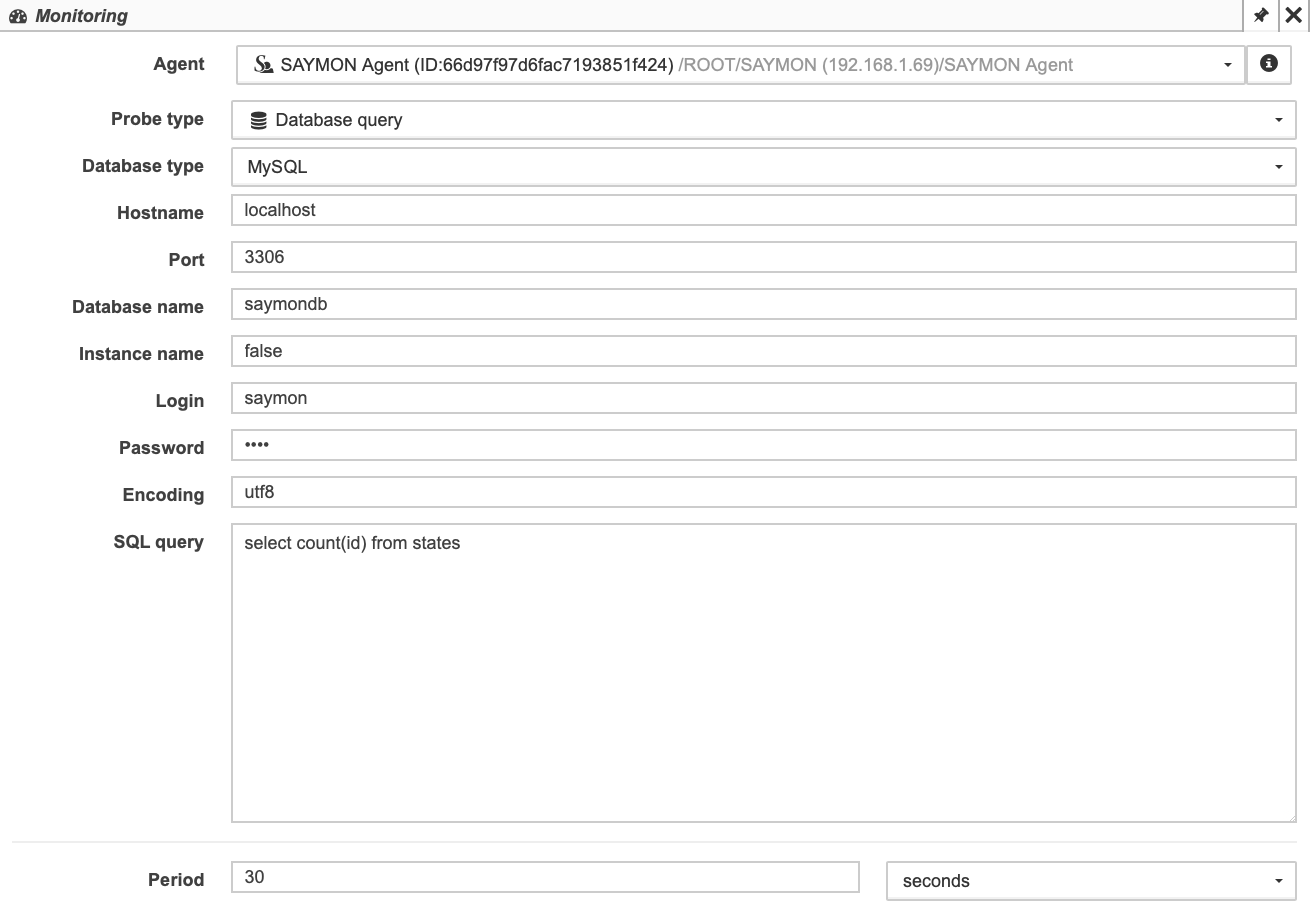Click the SQL query label
1310x912 pixels.
(159, 542)
